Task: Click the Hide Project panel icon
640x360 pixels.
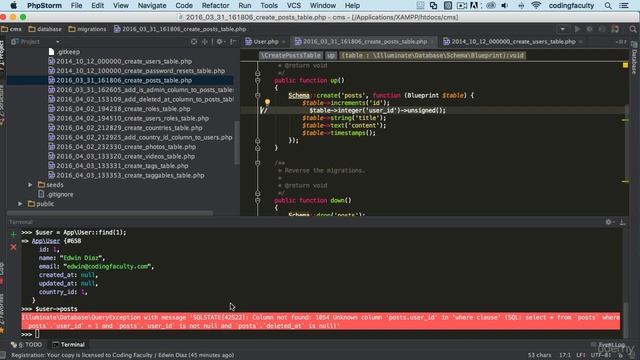Action: coord(233,42)
